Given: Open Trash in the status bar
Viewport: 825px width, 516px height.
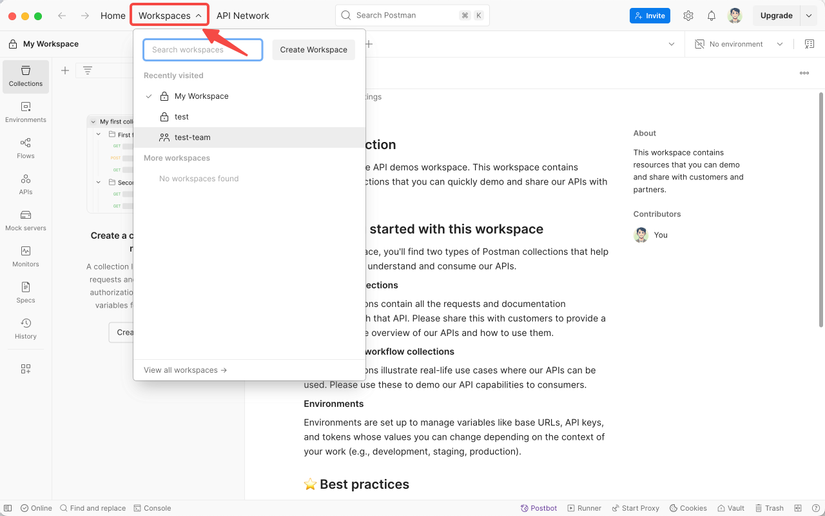Looking at the screenshot, I should pos(769,508).
